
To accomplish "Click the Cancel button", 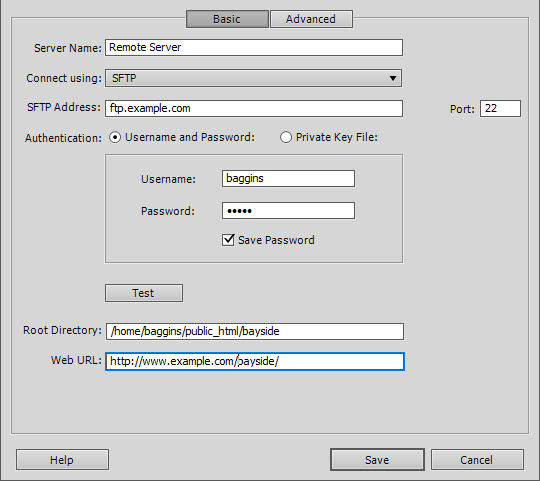I will point(477,460).
